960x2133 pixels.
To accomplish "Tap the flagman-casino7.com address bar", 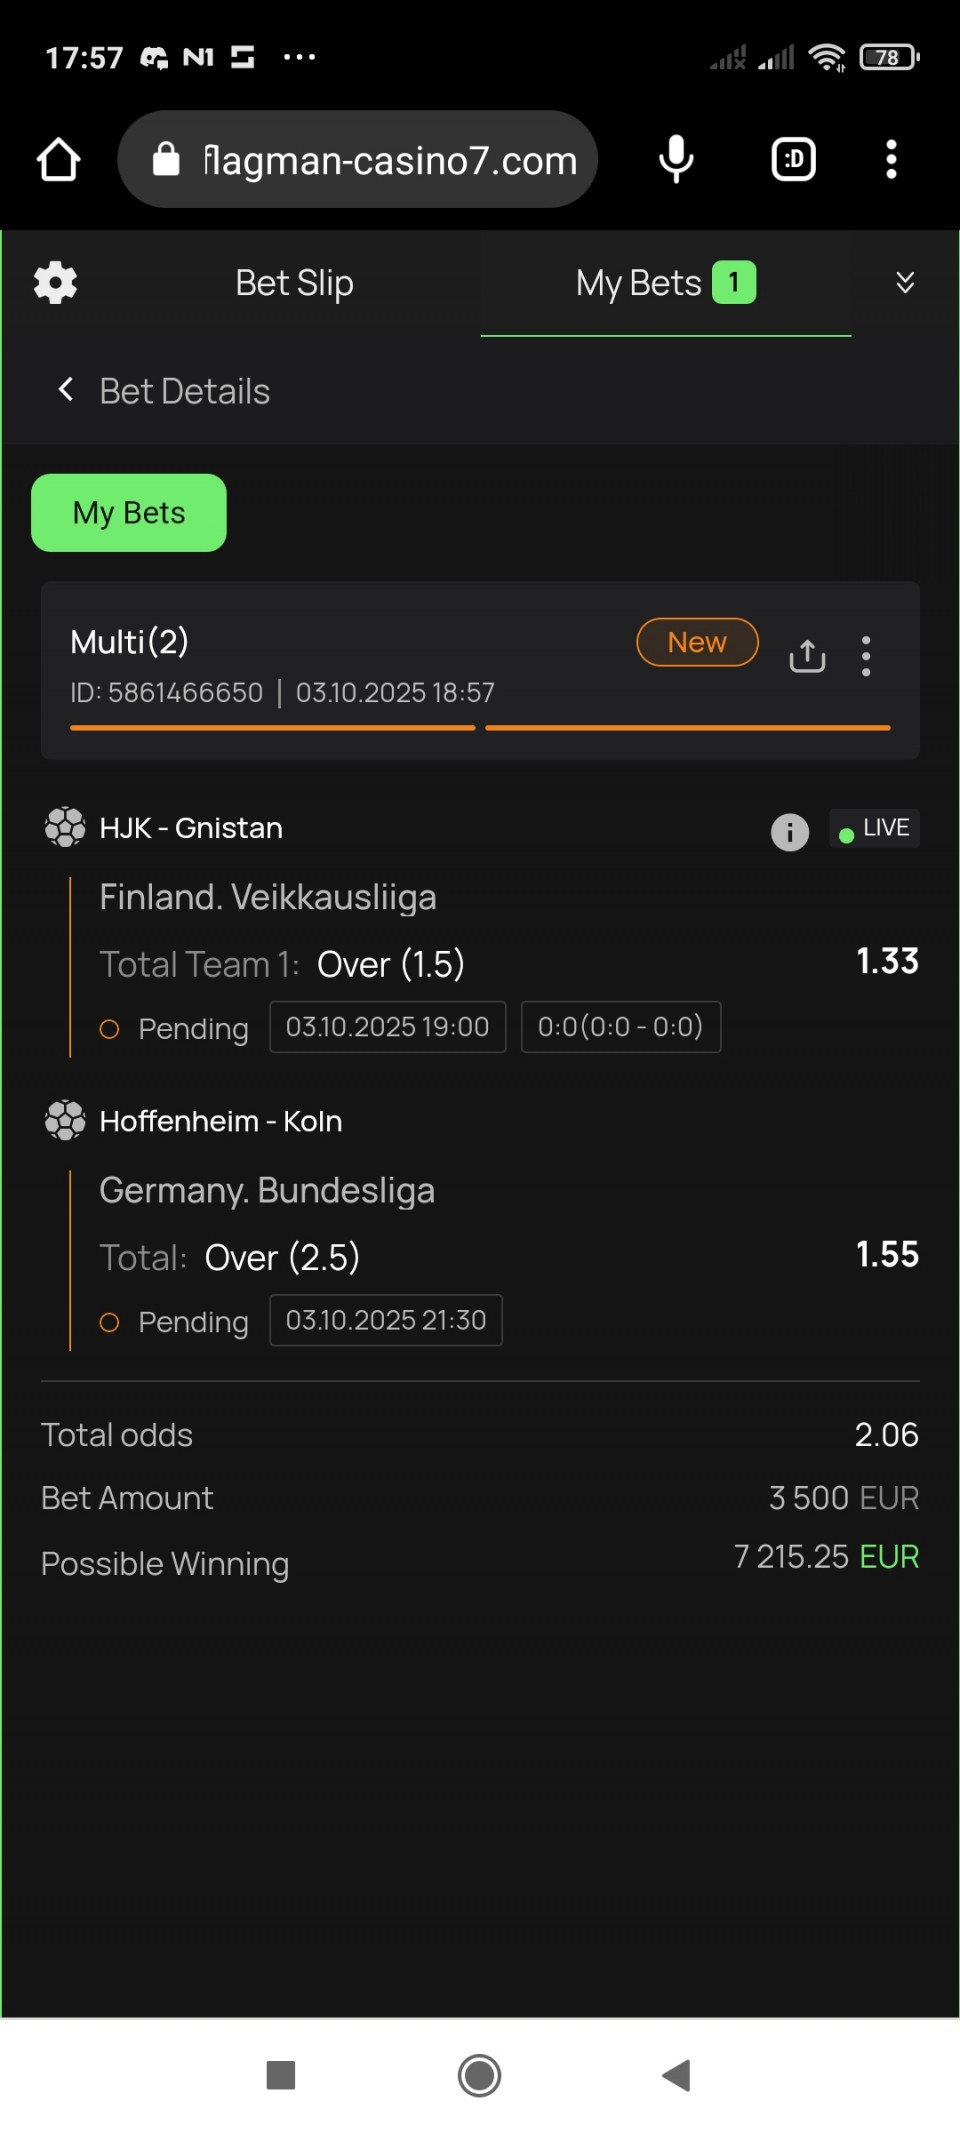I will [358, 160].
